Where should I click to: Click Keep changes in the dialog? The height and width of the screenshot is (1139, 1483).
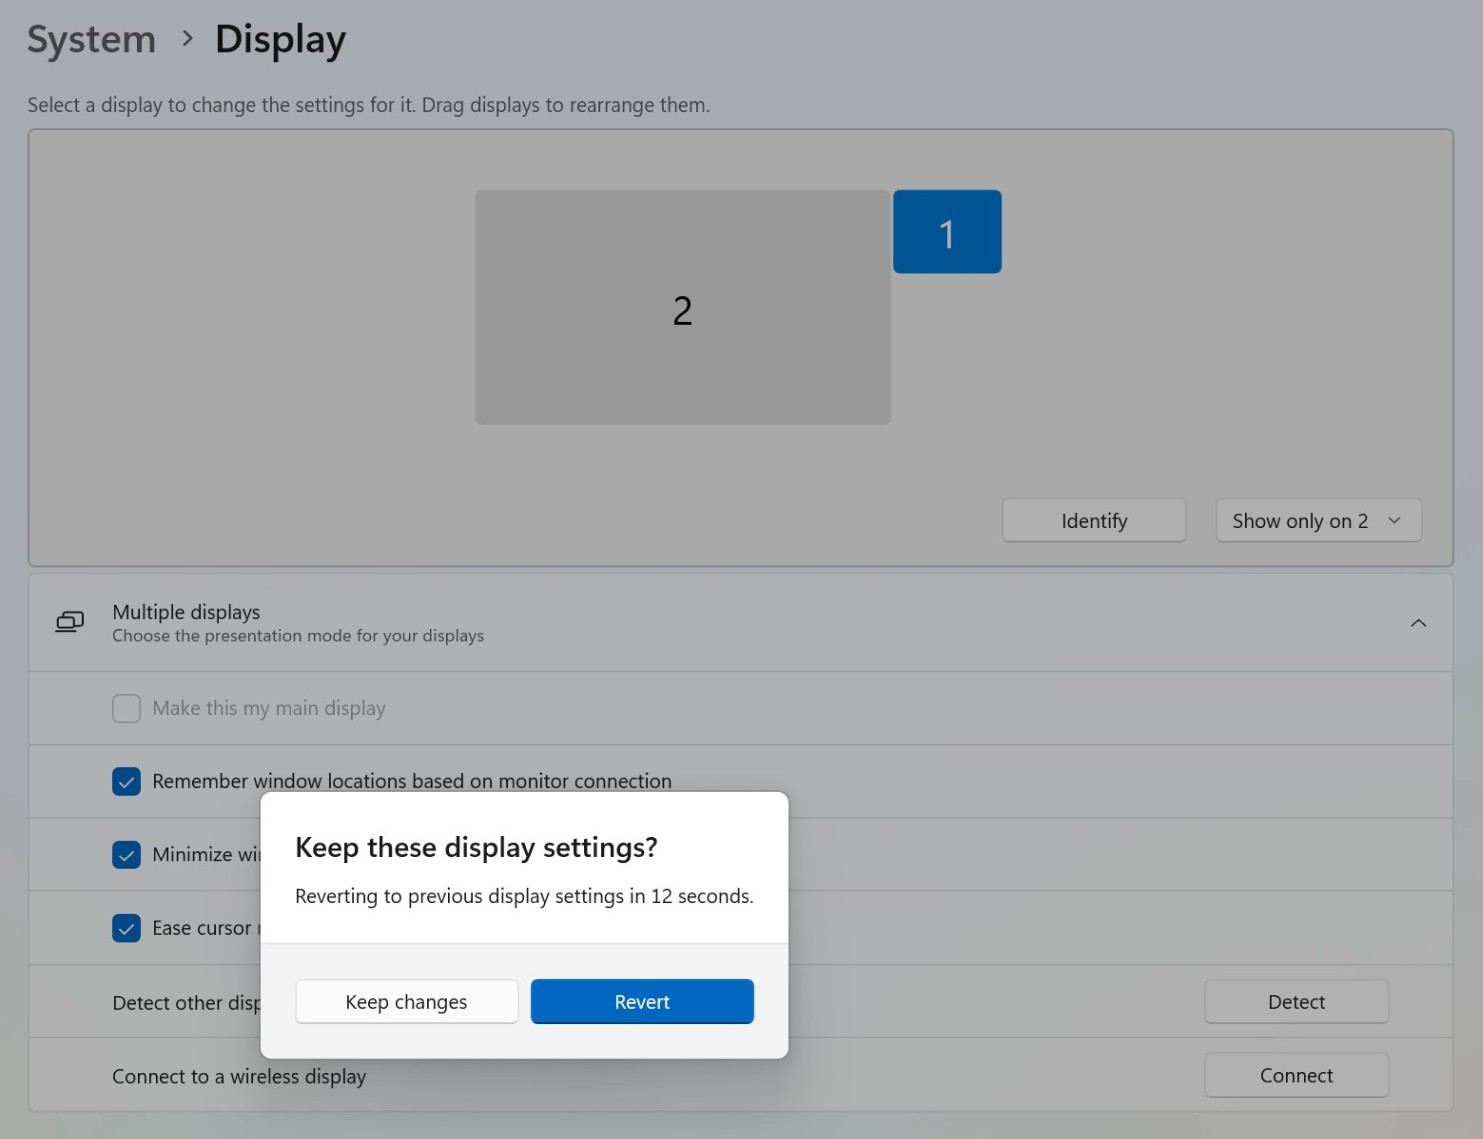(x=406, y=1001)
